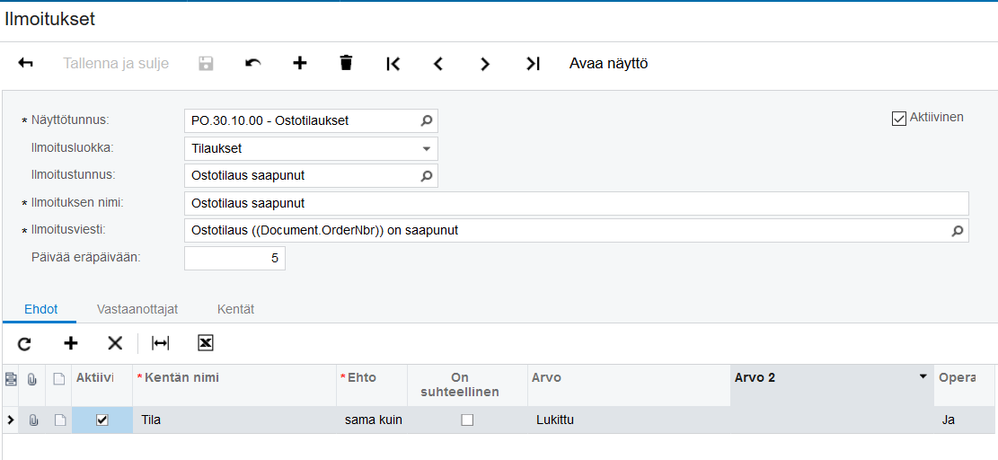Screen dimensions: 998x460
Task: Click the grid refresh icon
Action: [25, 343]
